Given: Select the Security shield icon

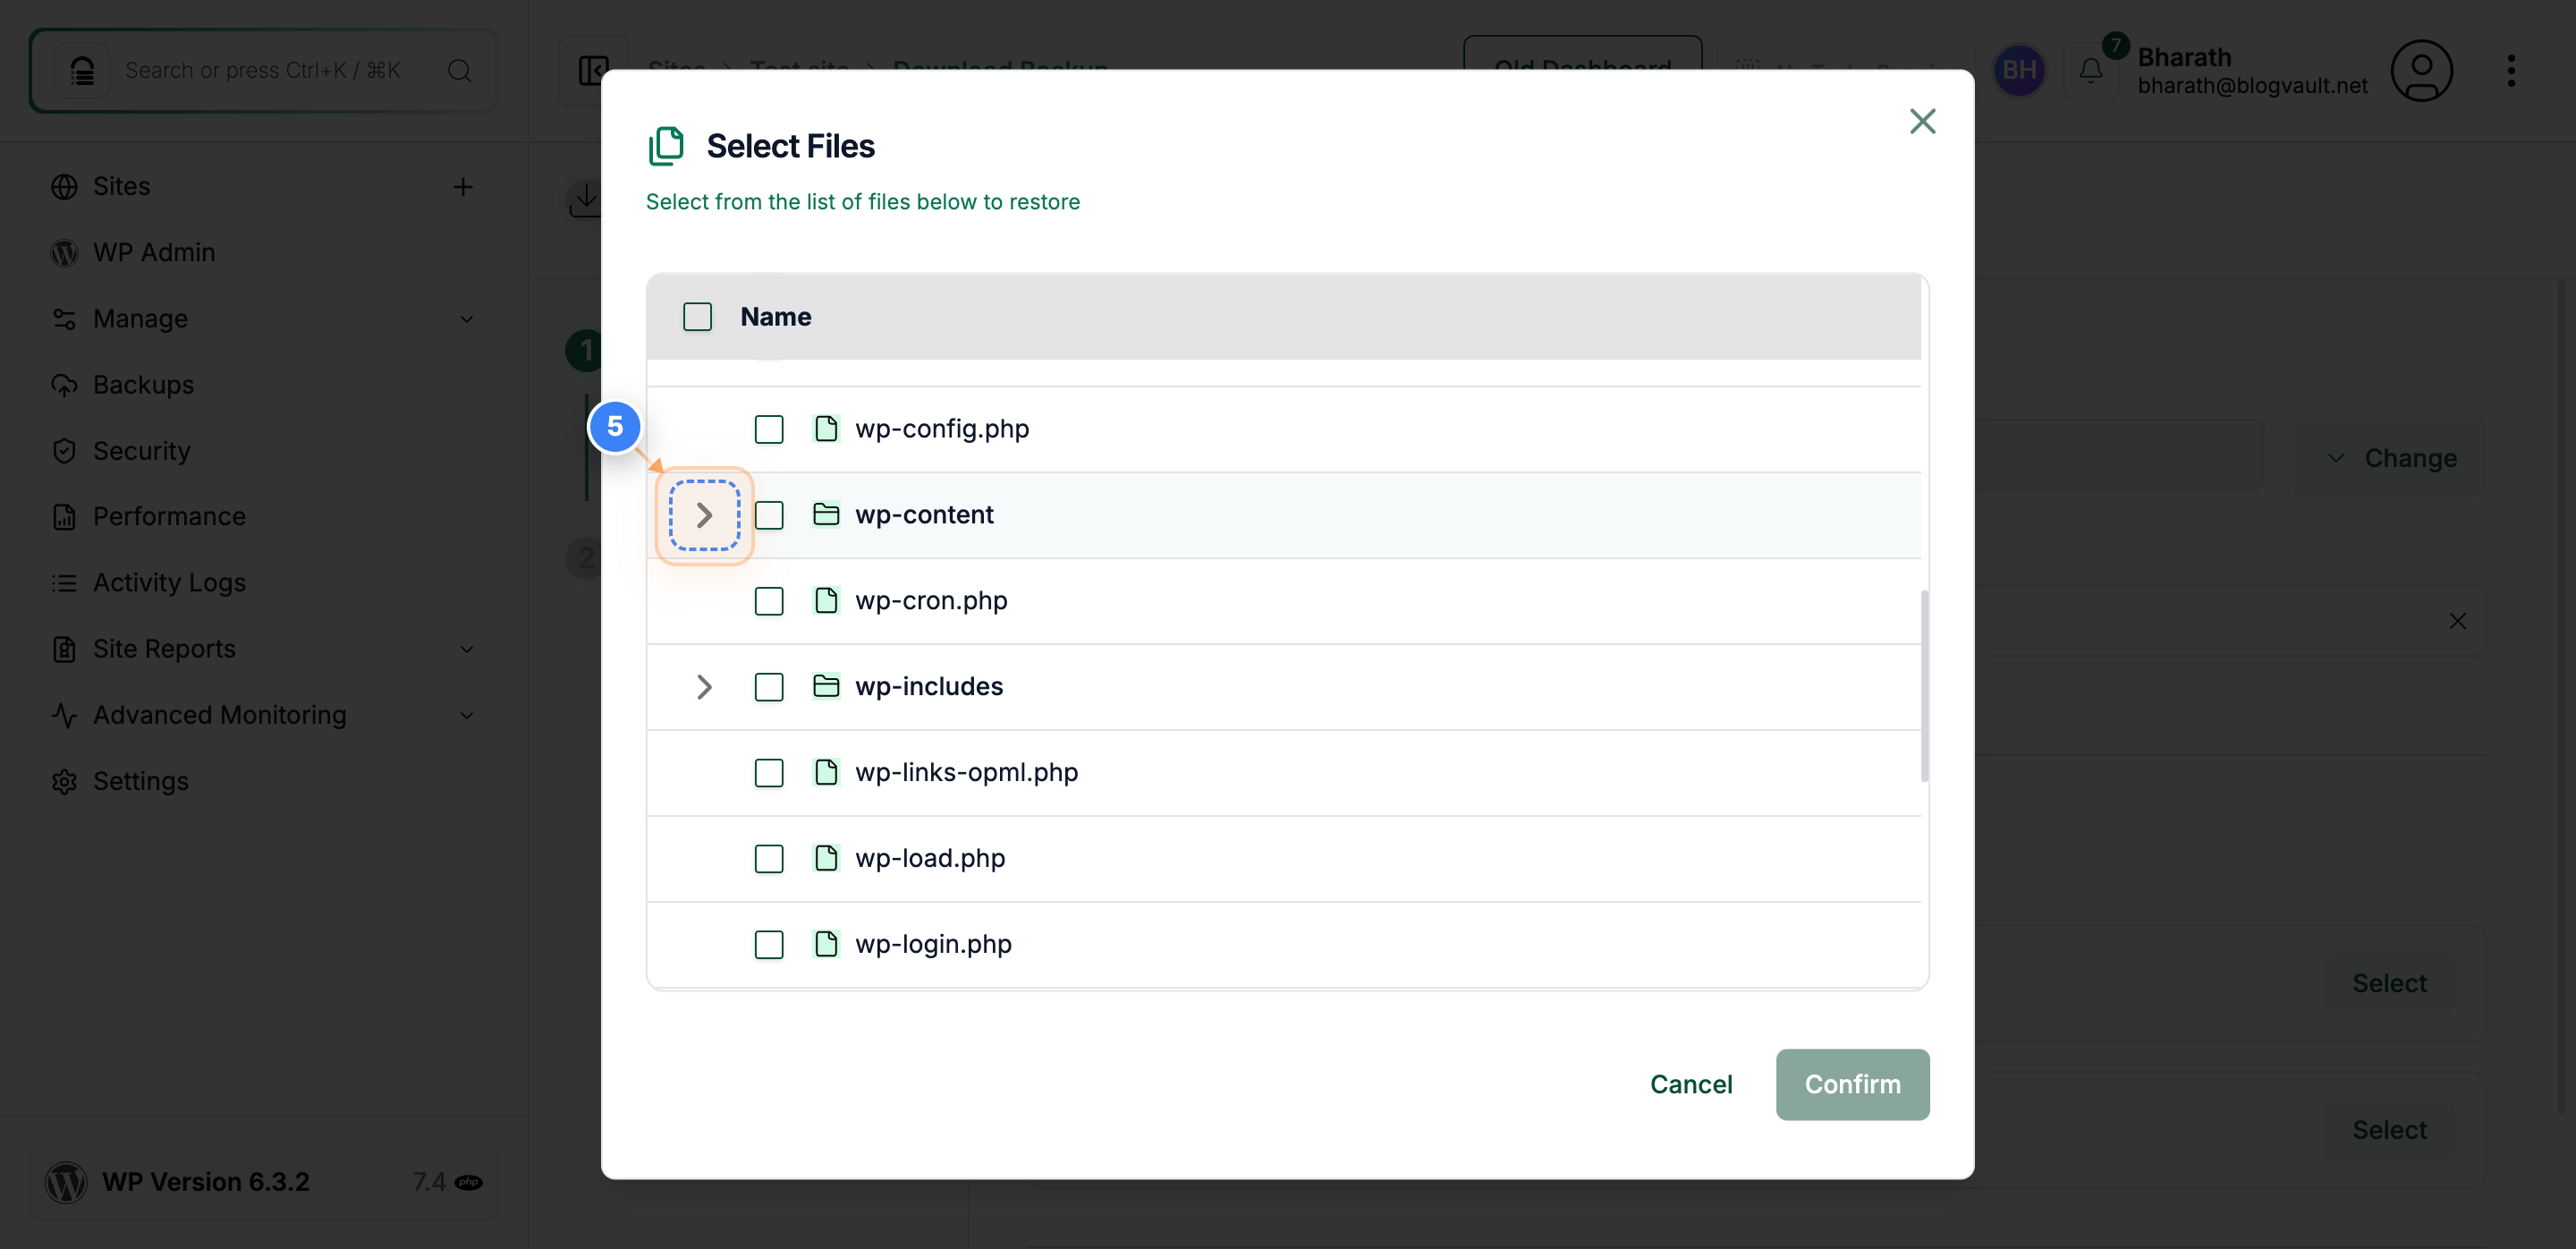Looking at the screenshot, I should click(64, 450).
